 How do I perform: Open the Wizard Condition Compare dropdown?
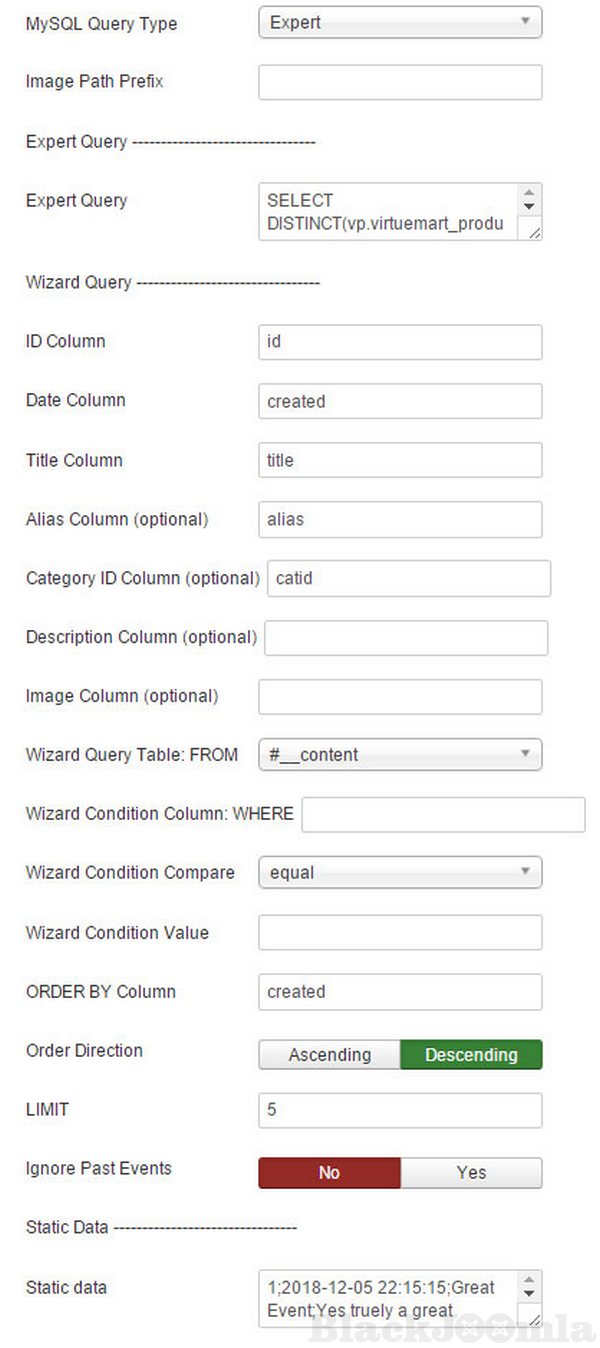click(x=400, y=872)
